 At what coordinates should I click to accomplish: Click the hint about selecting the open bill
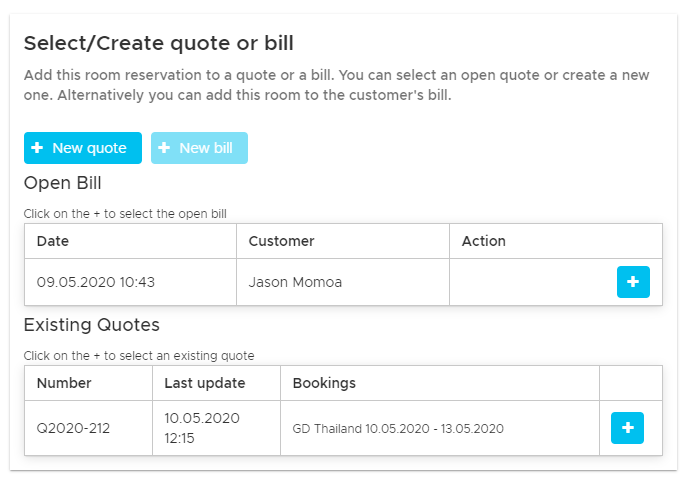[x=125, y=214]
